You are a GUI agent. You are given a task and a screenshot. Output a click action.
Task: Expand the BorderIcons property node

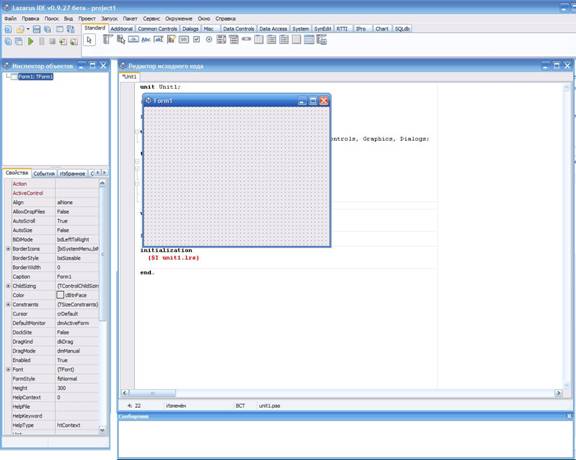pos(8,249)
